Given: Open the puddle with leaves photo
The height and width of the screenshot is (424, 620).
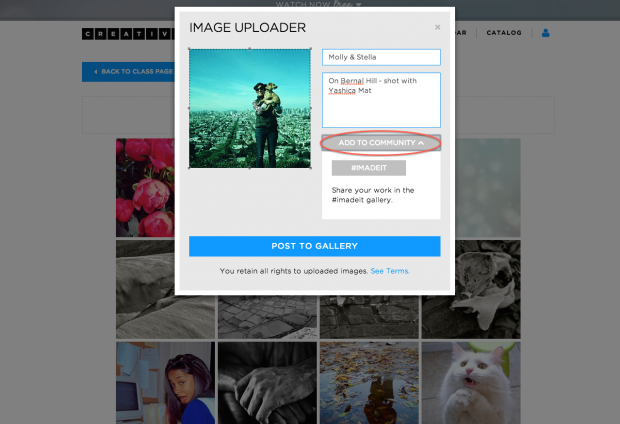Looking at the screenshot, I should [369, 383].
